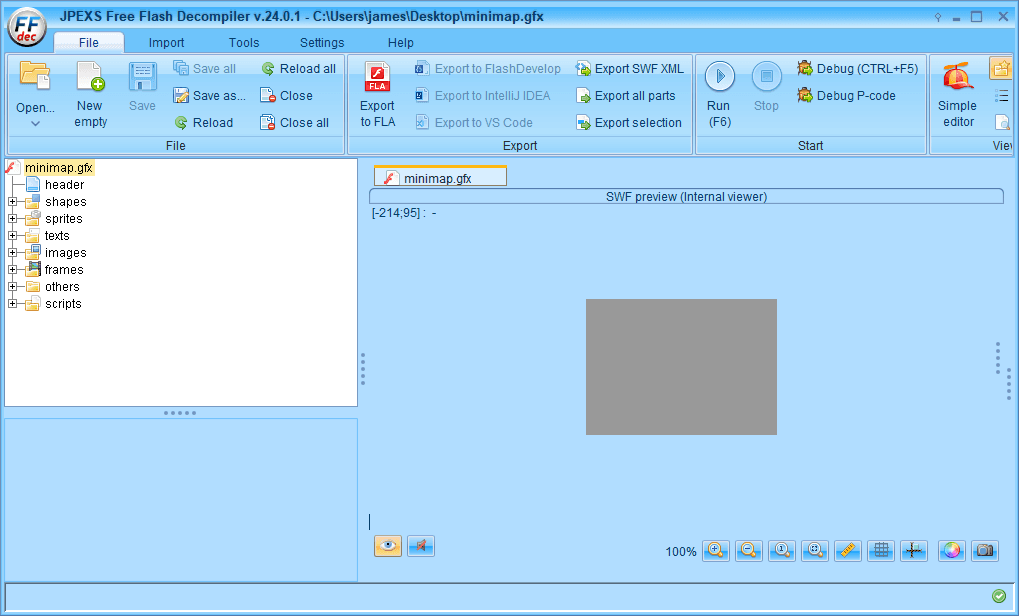Open the dropdown arrow under Open

[35, 124]
